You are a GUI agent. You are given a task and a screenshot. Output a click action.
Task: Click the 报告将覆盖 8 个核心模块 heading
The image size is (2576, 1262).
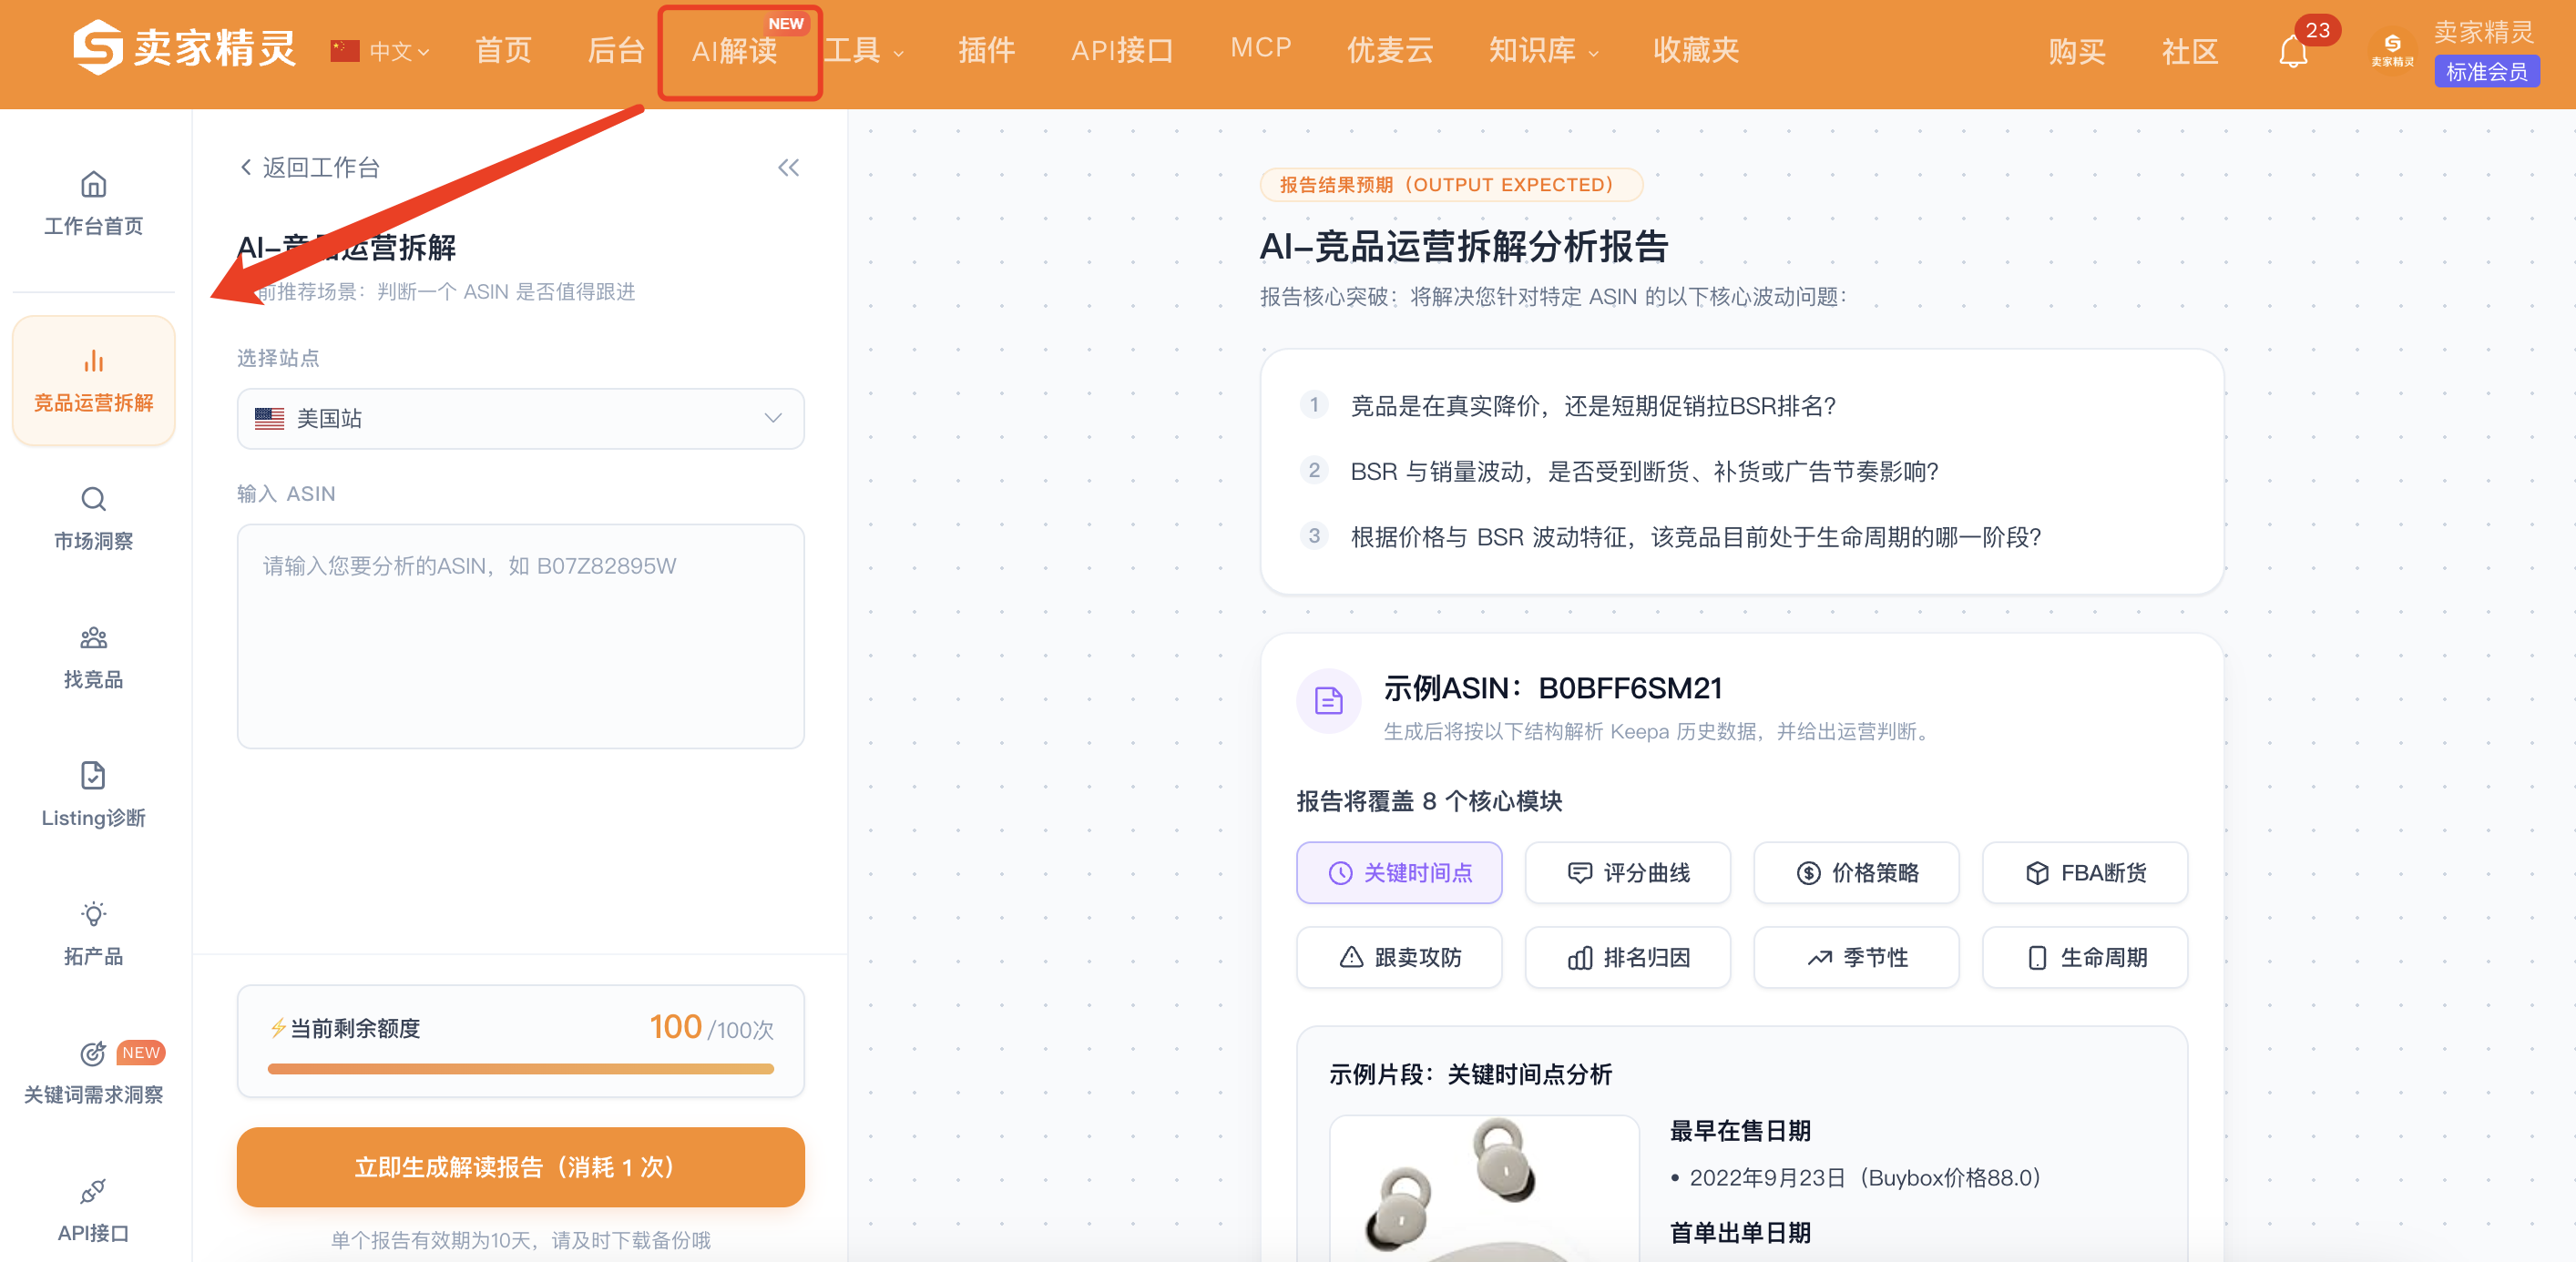click(1429, 801)
